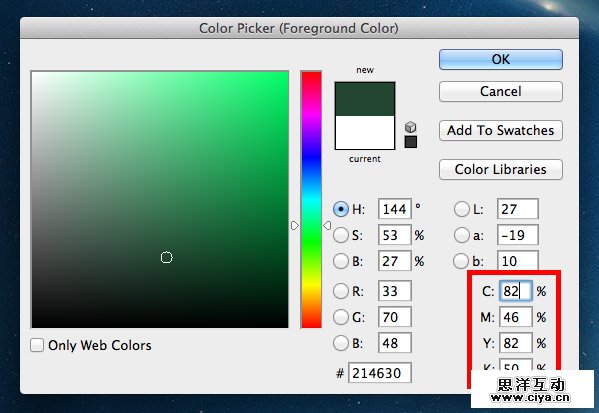This screenshot has height=413, width=599.
Task: Click the web-safe color square below cube
Action: tap(411, 142)
